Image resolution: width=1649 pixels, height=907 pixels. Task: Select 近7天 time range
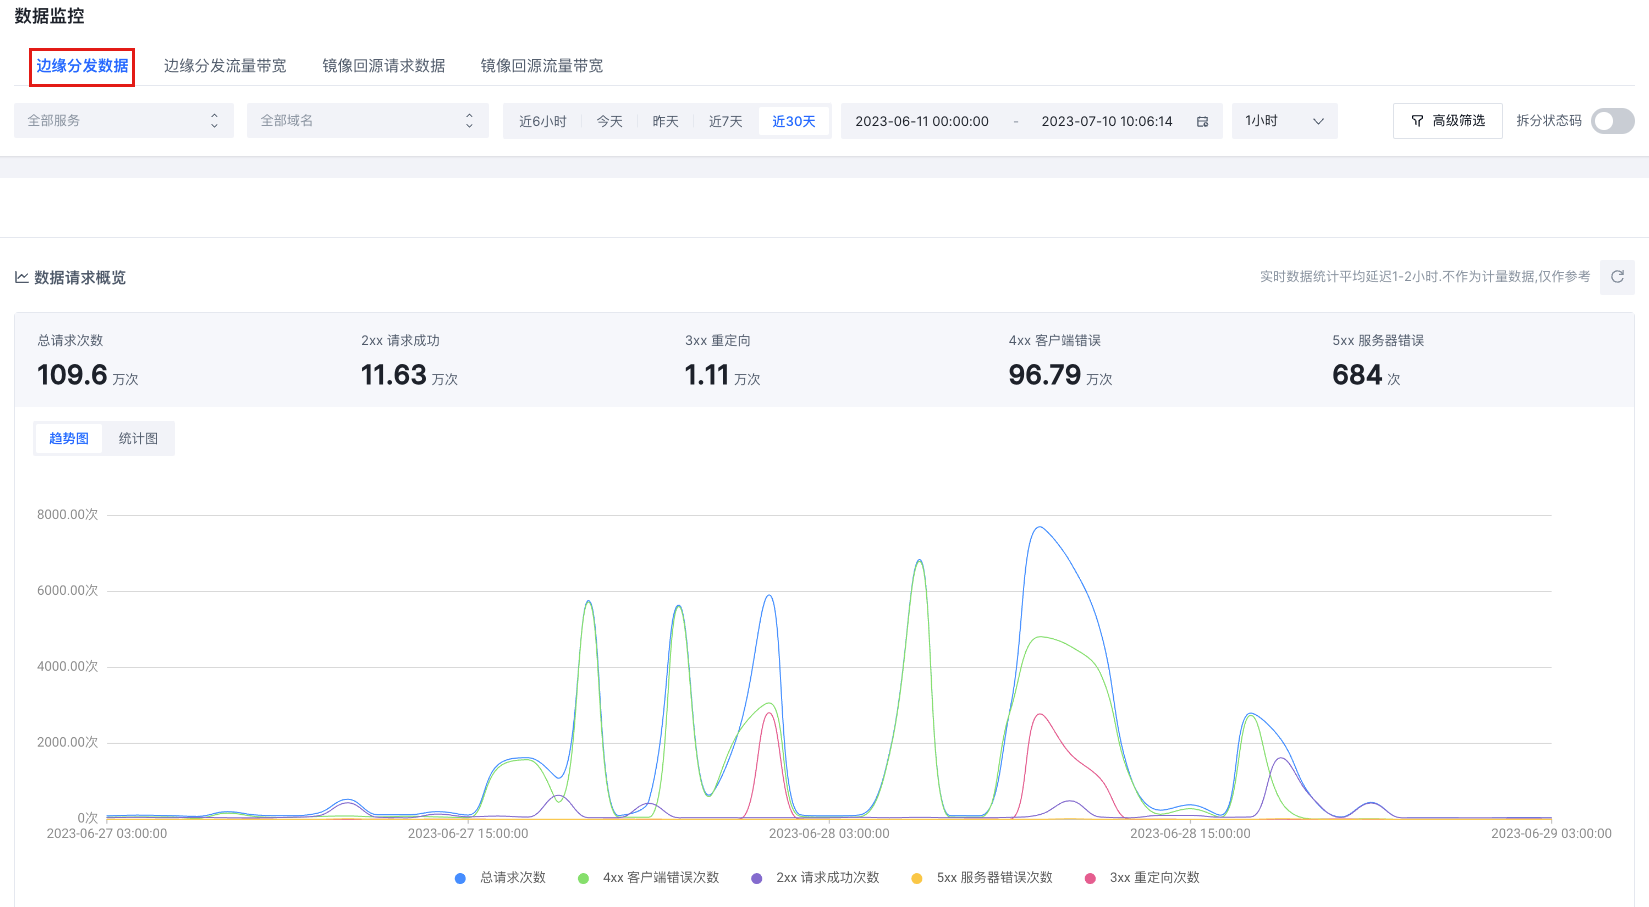pos(726,122)
